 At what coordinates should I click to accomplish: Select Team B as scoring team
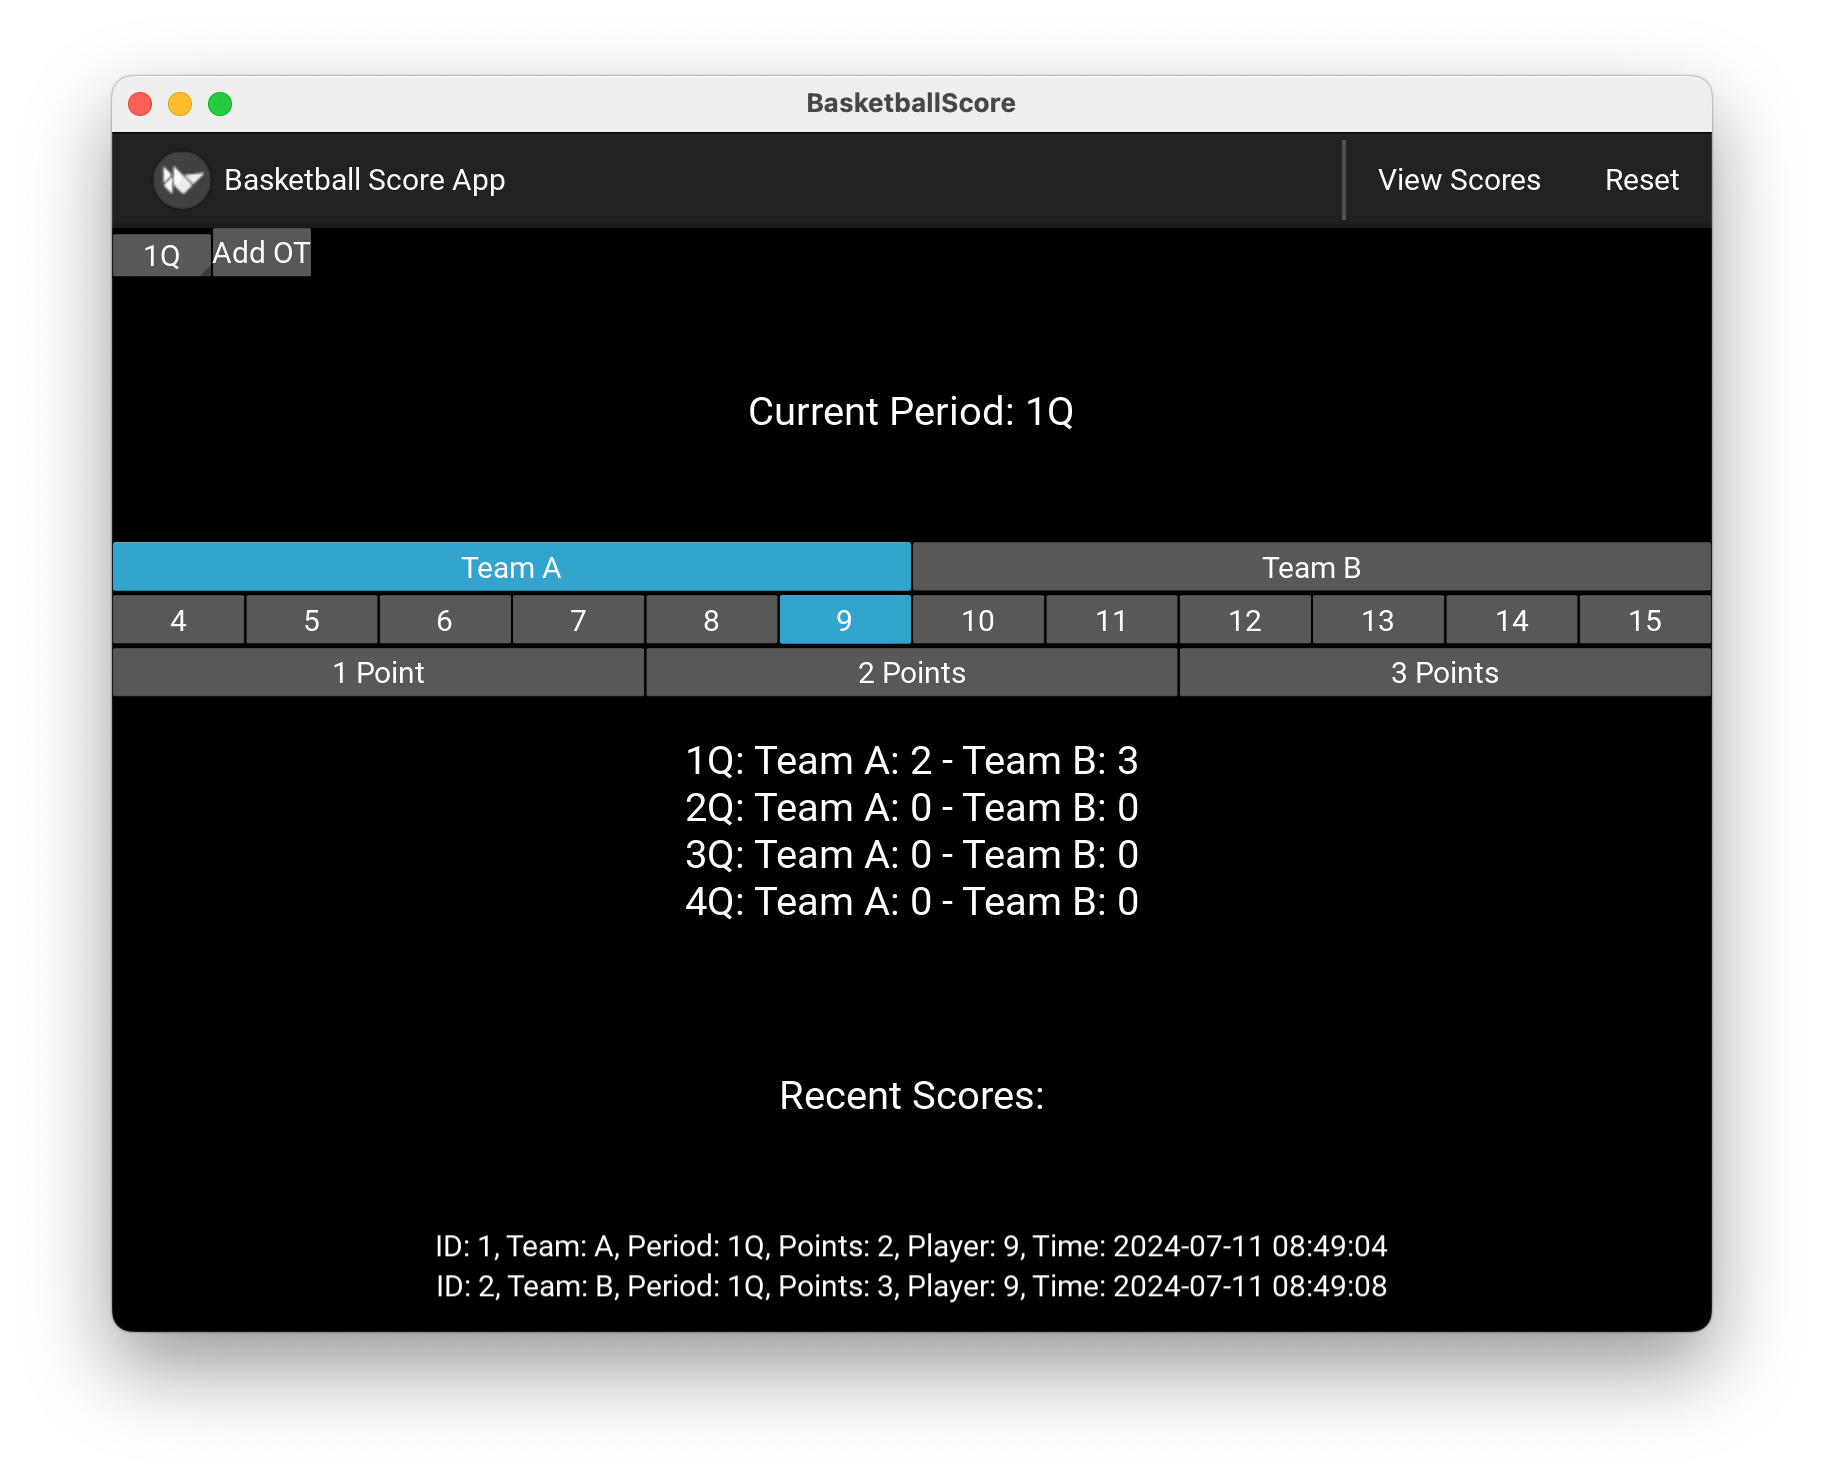tap(1312, 567)
